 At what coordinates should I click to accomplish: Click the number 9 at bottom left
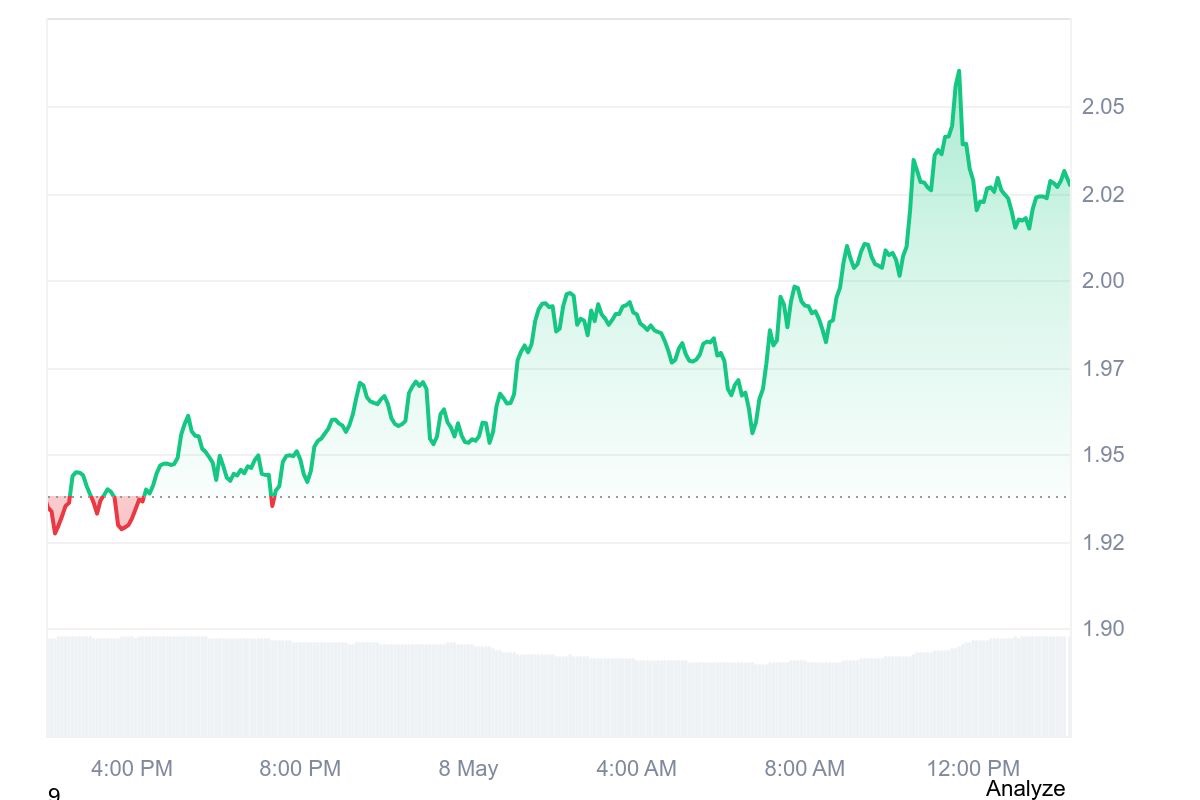click(x=54, y=794)
